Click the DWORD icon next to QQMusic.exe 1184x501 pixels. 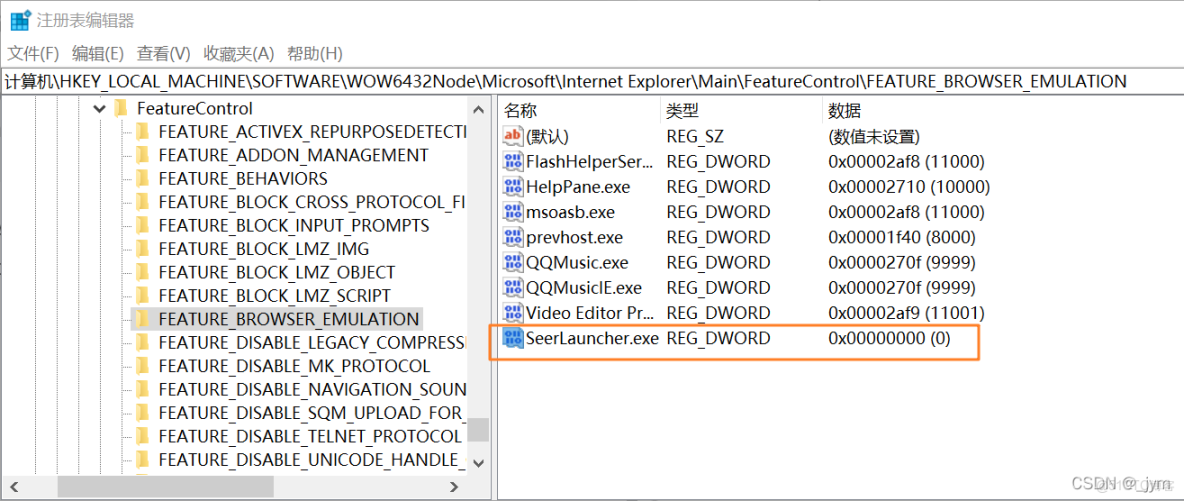[513, 263]
